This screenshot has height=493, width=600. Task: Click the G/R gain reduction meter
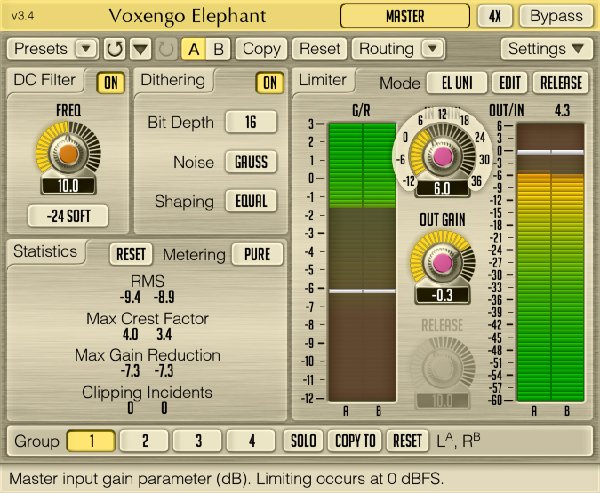pyautogui.click(x=362, y=262)
